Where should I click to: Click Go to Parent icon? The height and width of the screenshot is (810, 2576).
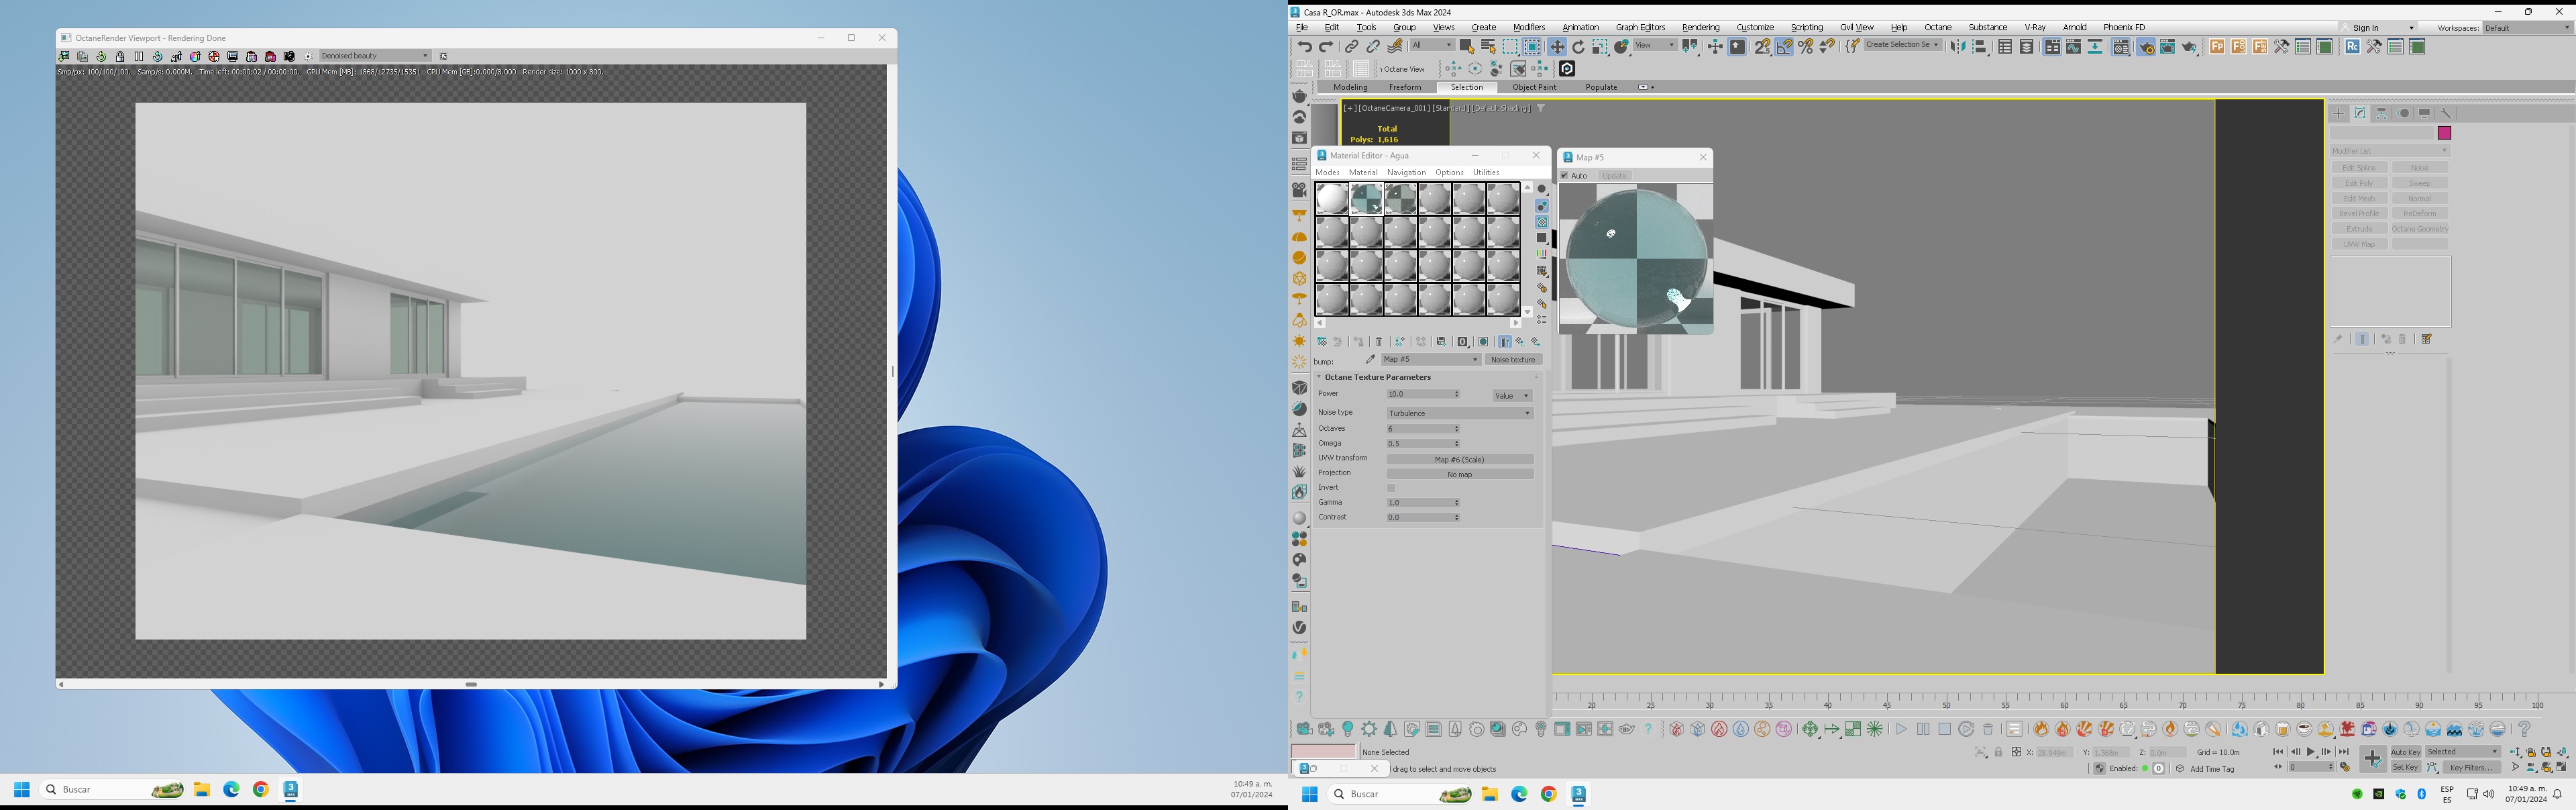1520,342
